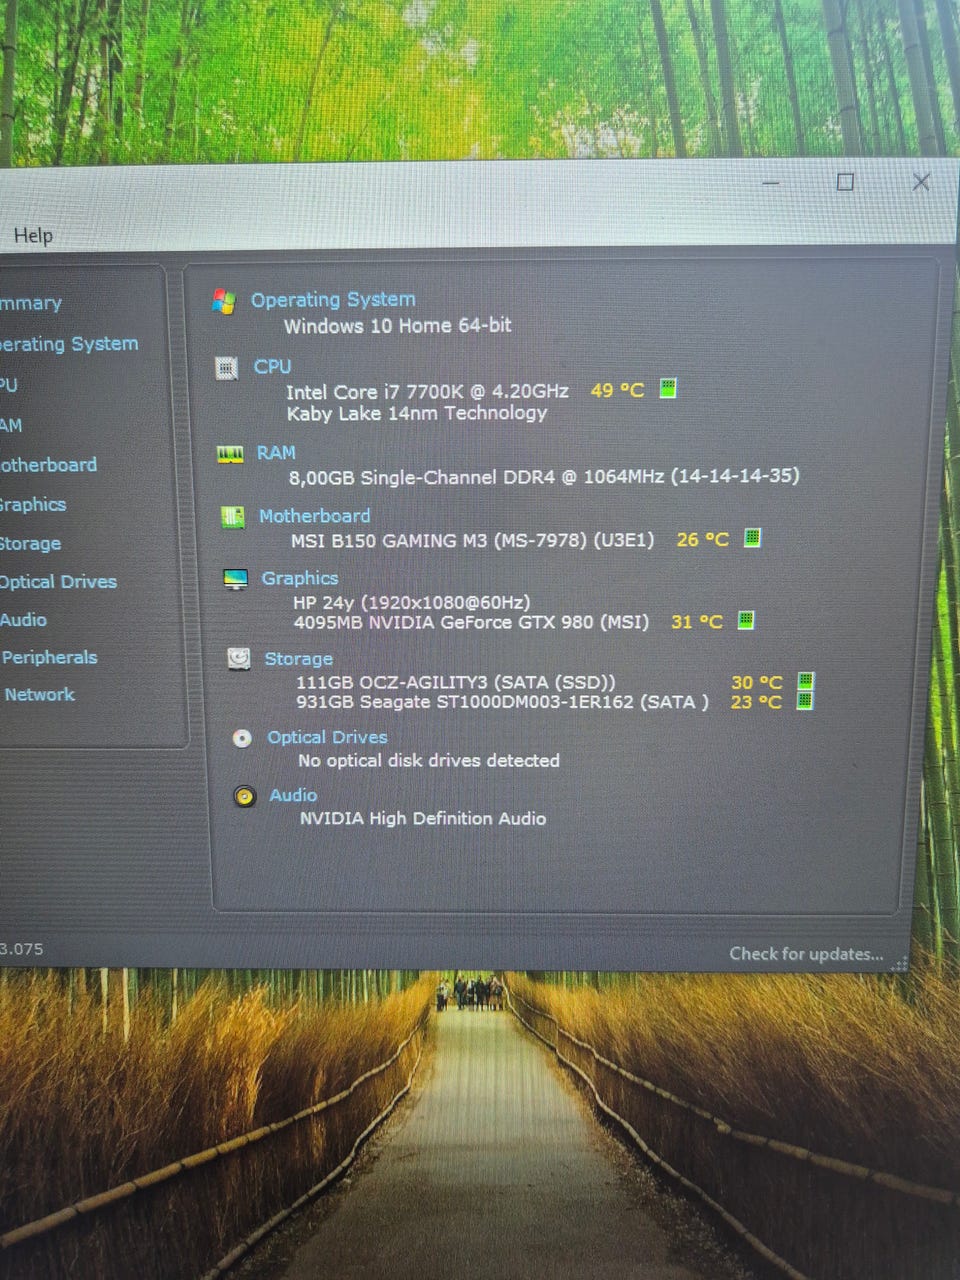
Task: Click the 30 °C SSD temperature
Action: coord(756,683)
